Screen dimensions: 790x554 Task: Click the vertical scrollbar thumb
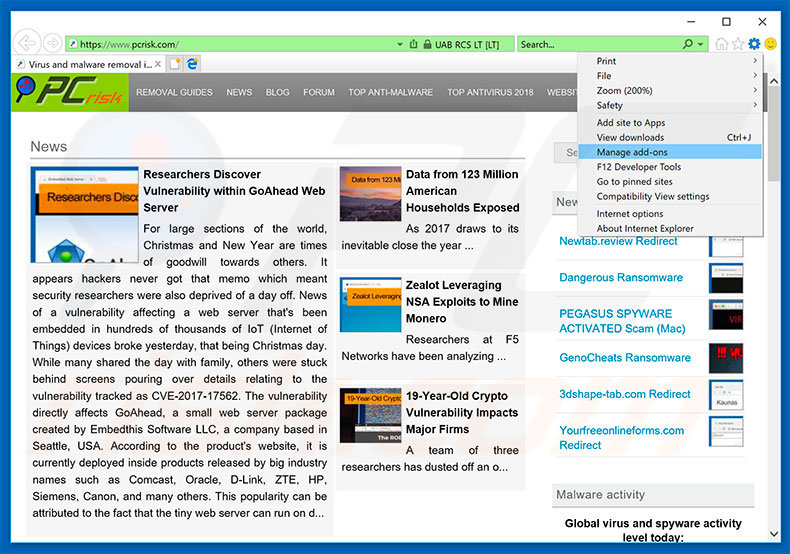tap(774, 135)
